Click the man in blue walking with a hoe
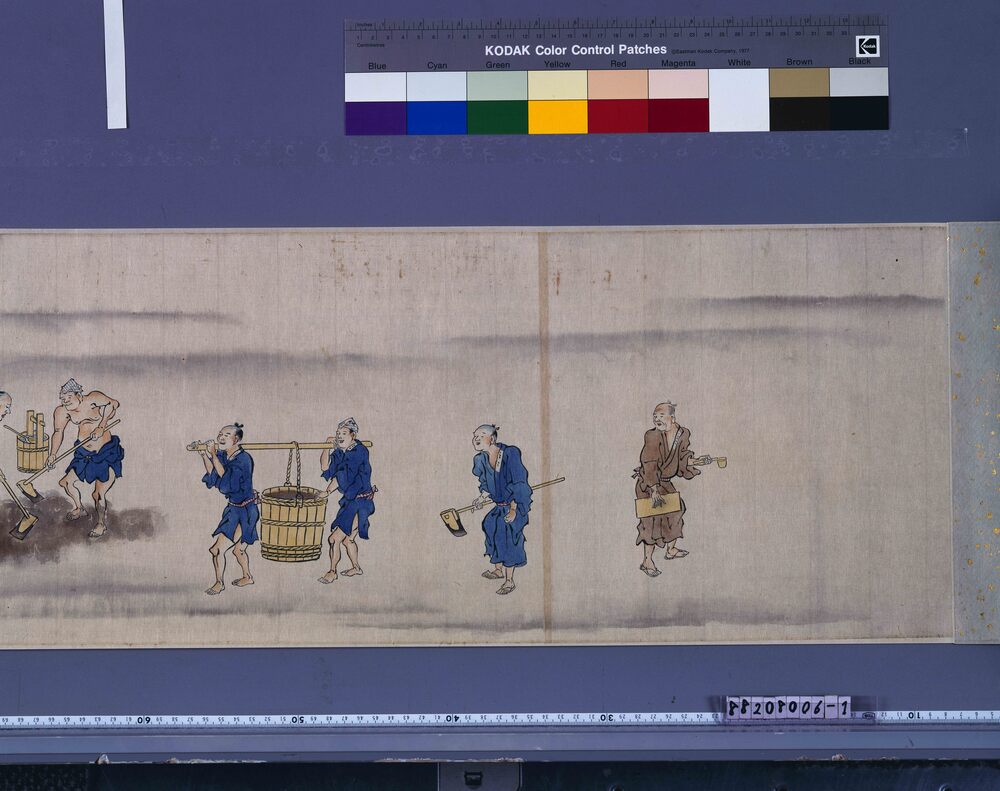1000x791 pixels. coord(501,508)
